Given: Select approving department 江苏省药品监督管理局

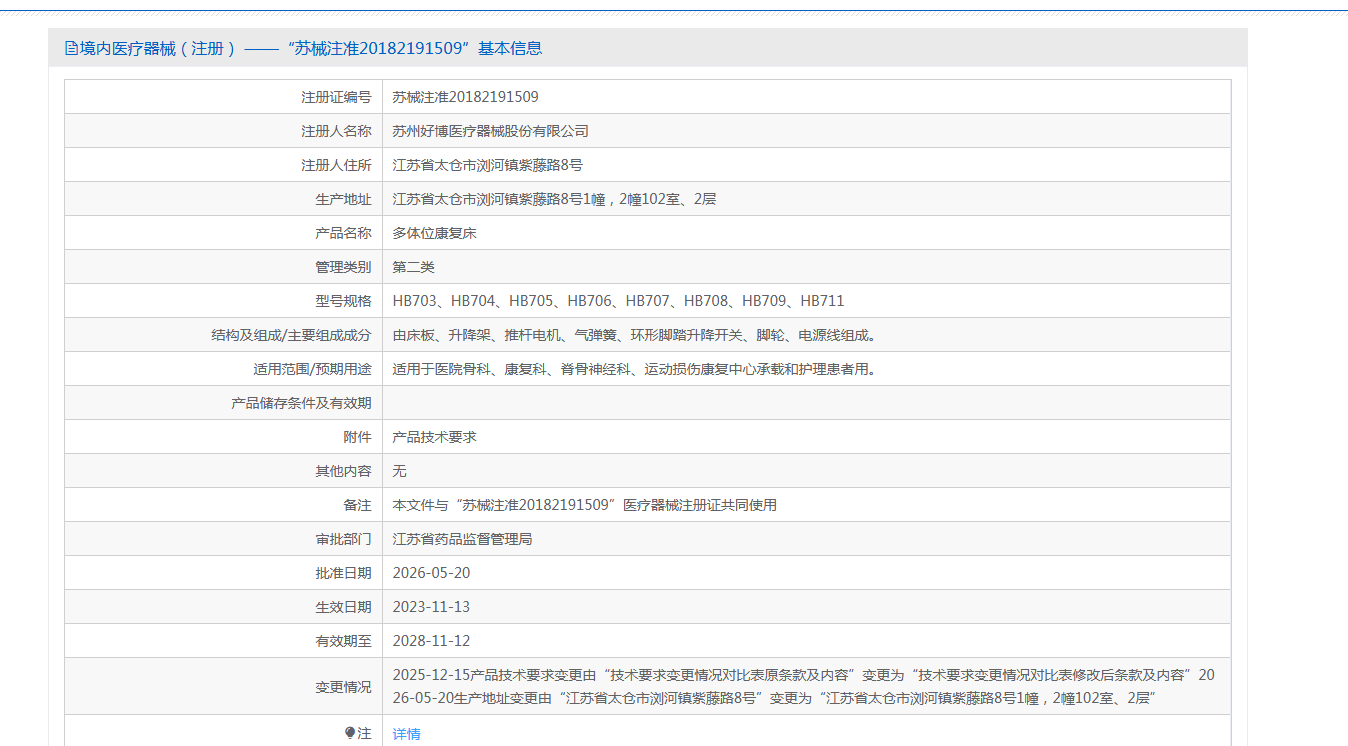Looking at the screenshot, I should coord(463,539).
